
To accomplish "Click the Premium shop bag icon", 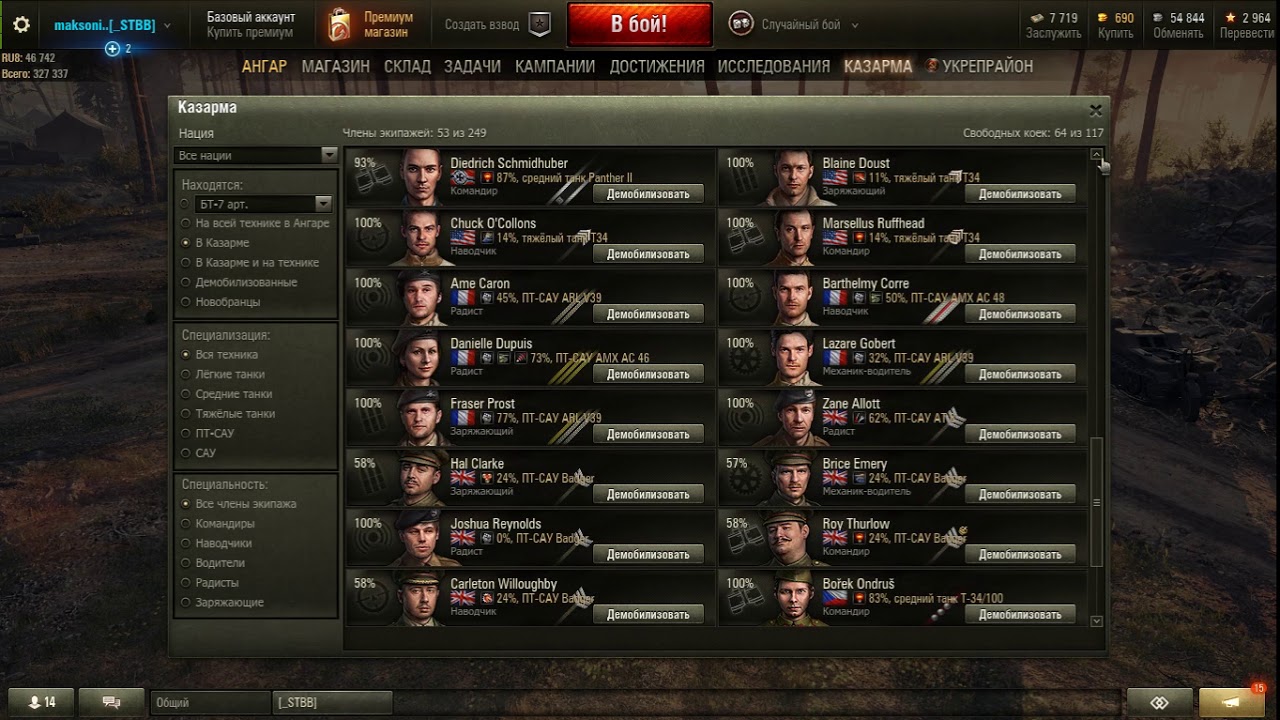I will (x=339, y=25).
